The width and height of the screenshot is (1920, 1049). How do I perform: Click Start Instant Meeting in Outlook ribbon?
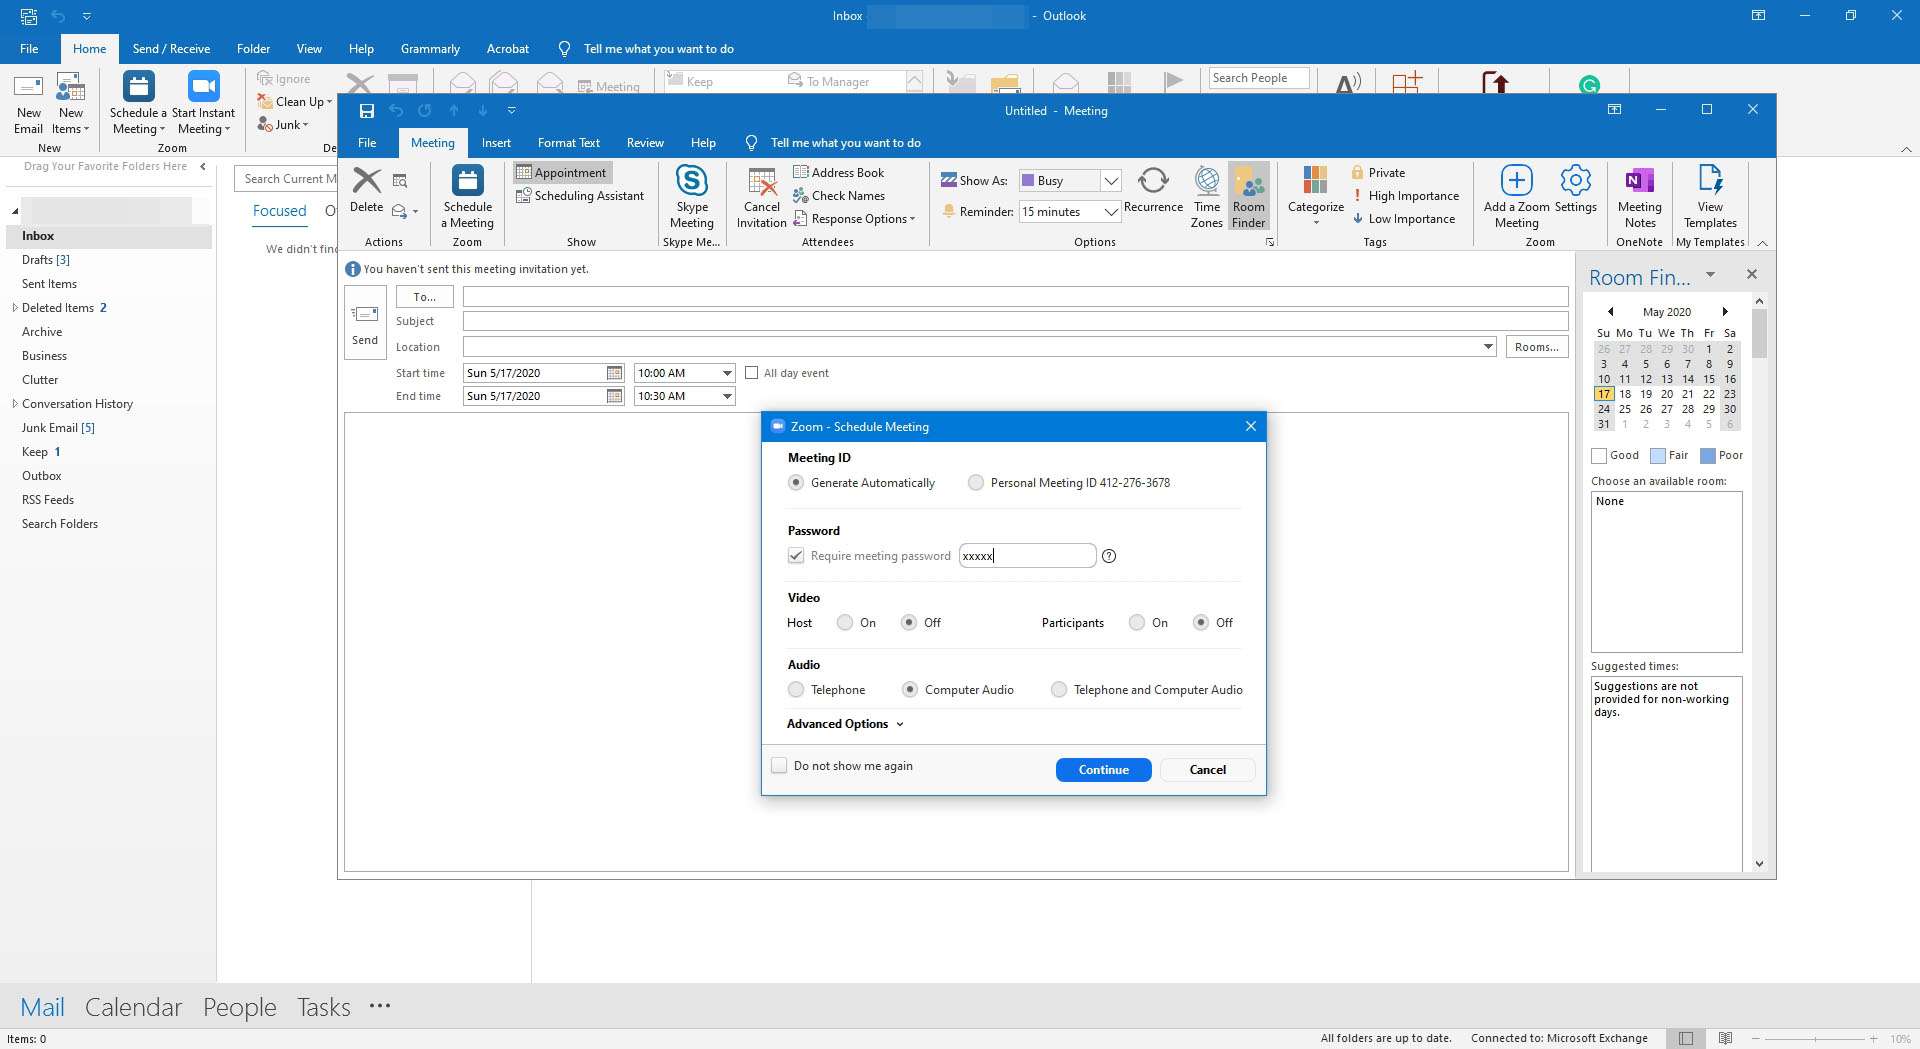[x=203, y=103]
